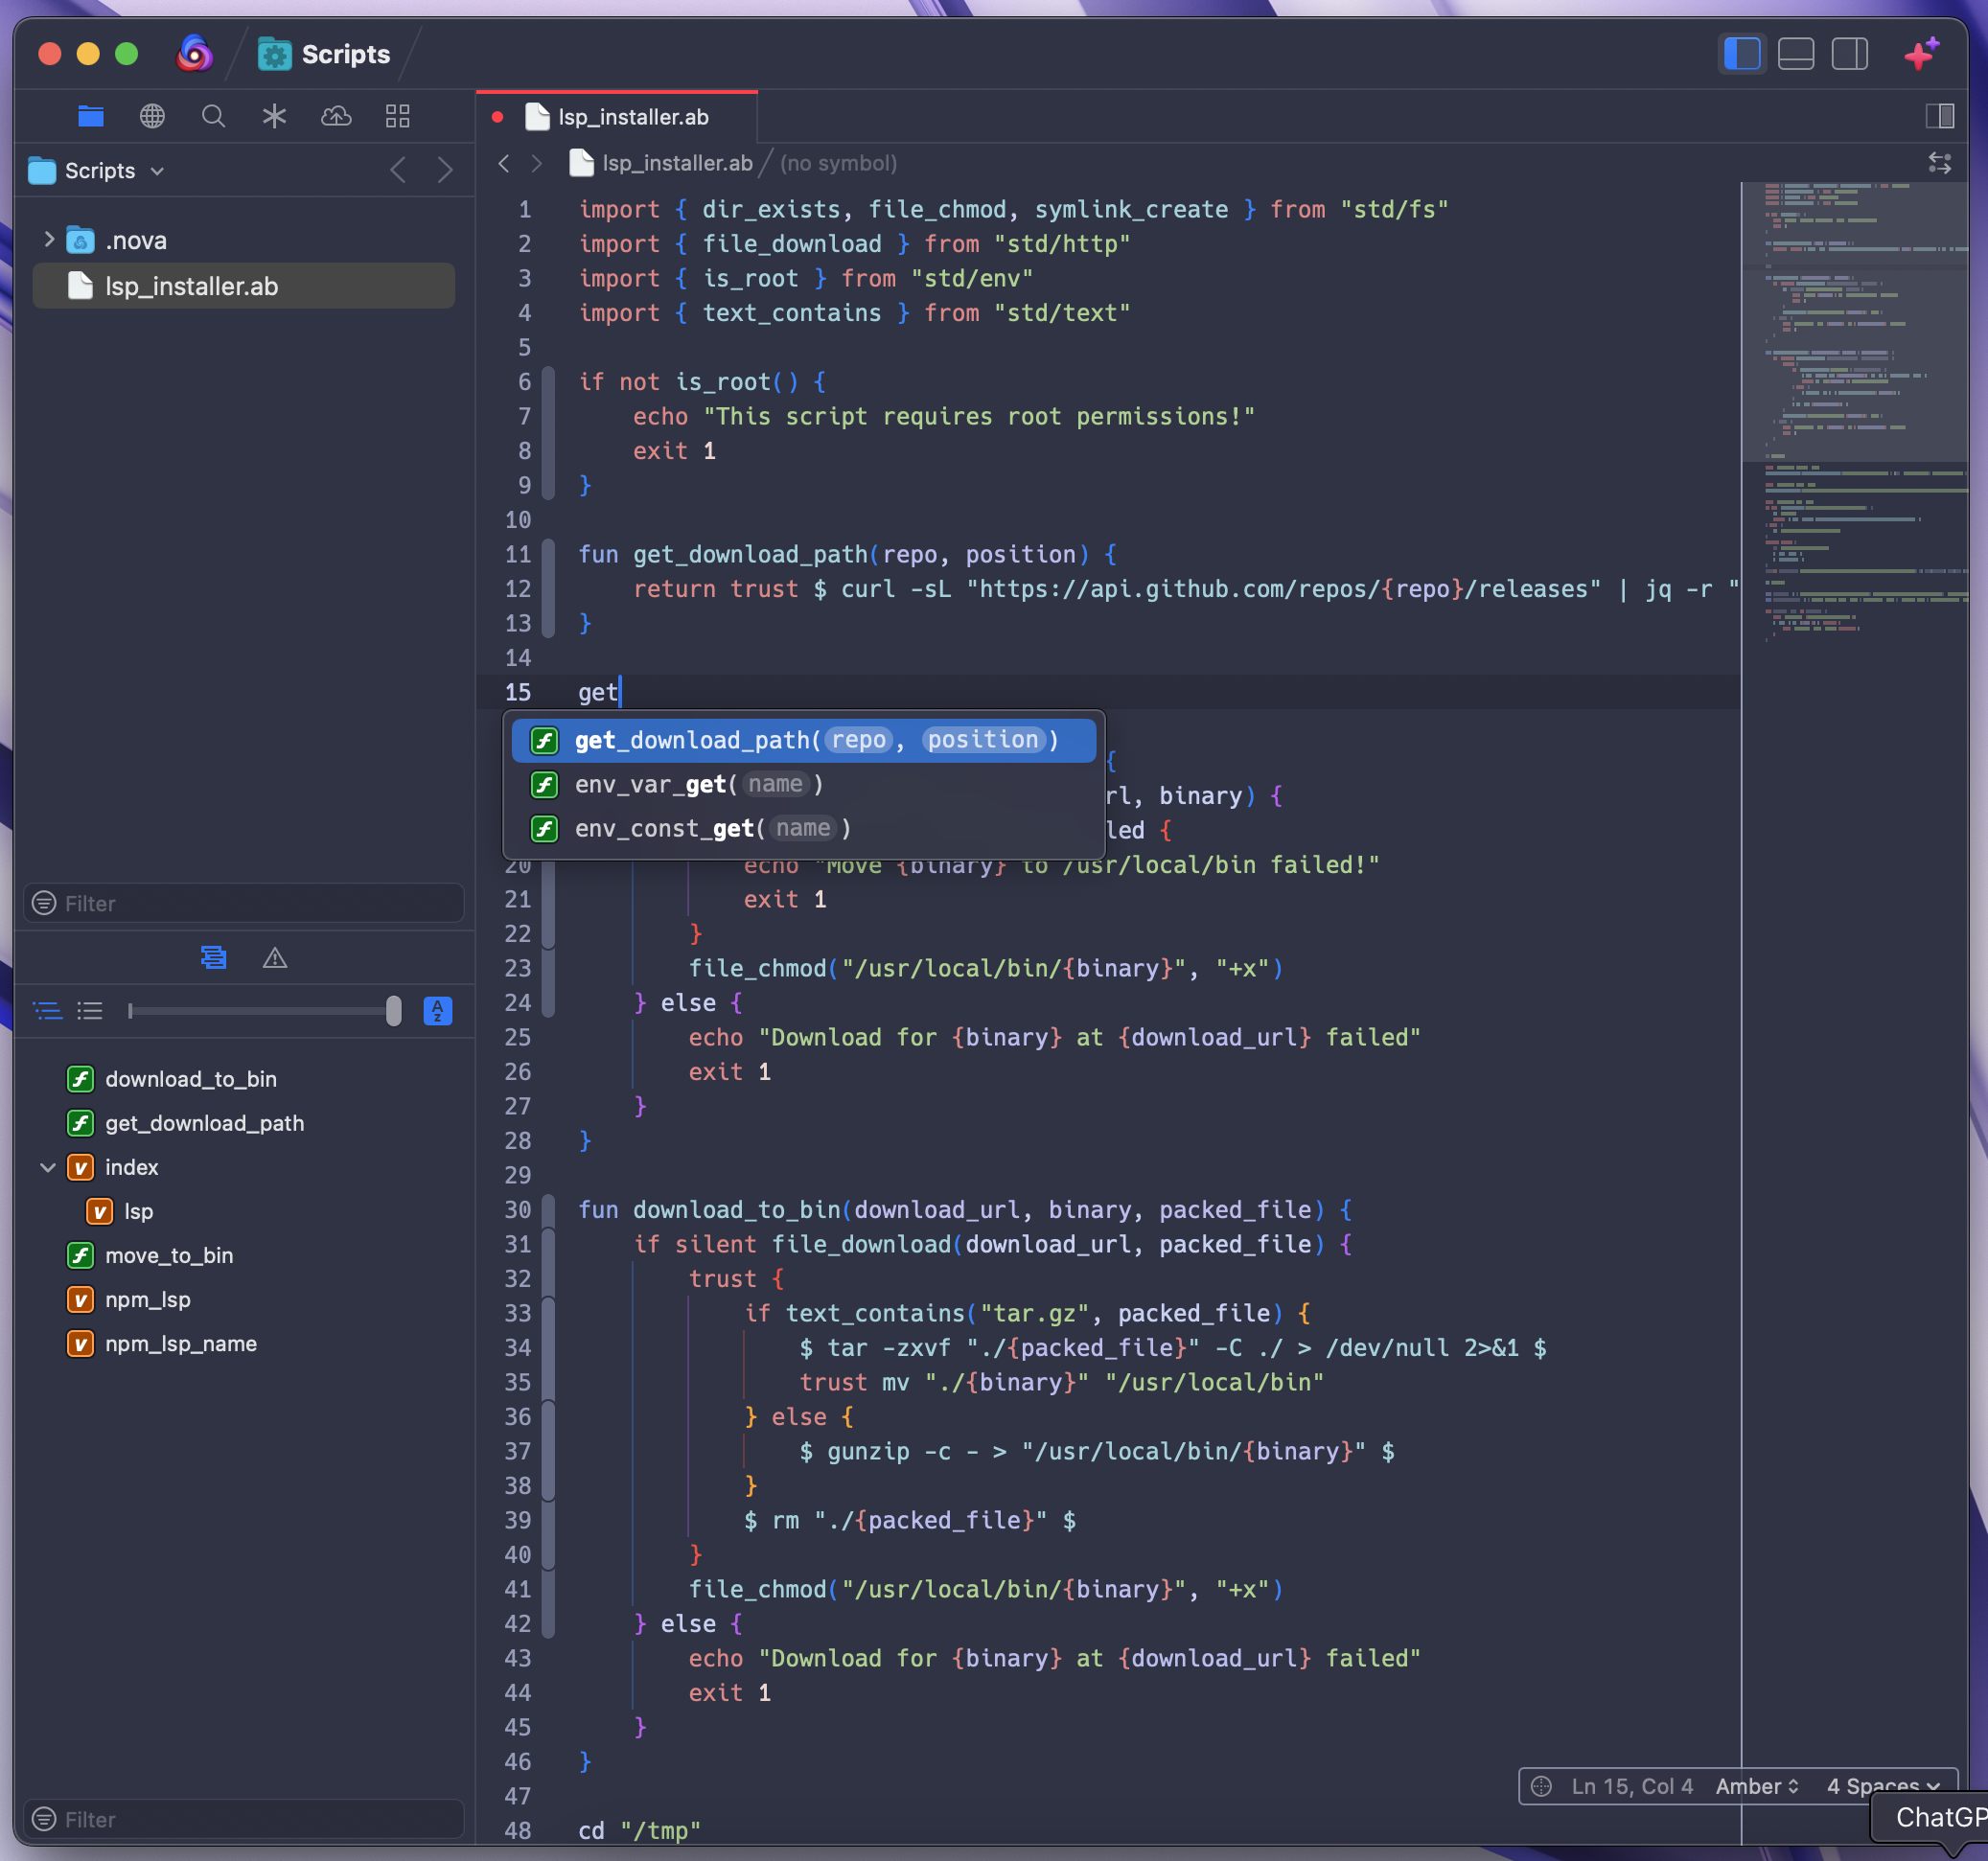Adjust the symbol depth slider
1988x1861 pixels.
(x=393, y=1011)
